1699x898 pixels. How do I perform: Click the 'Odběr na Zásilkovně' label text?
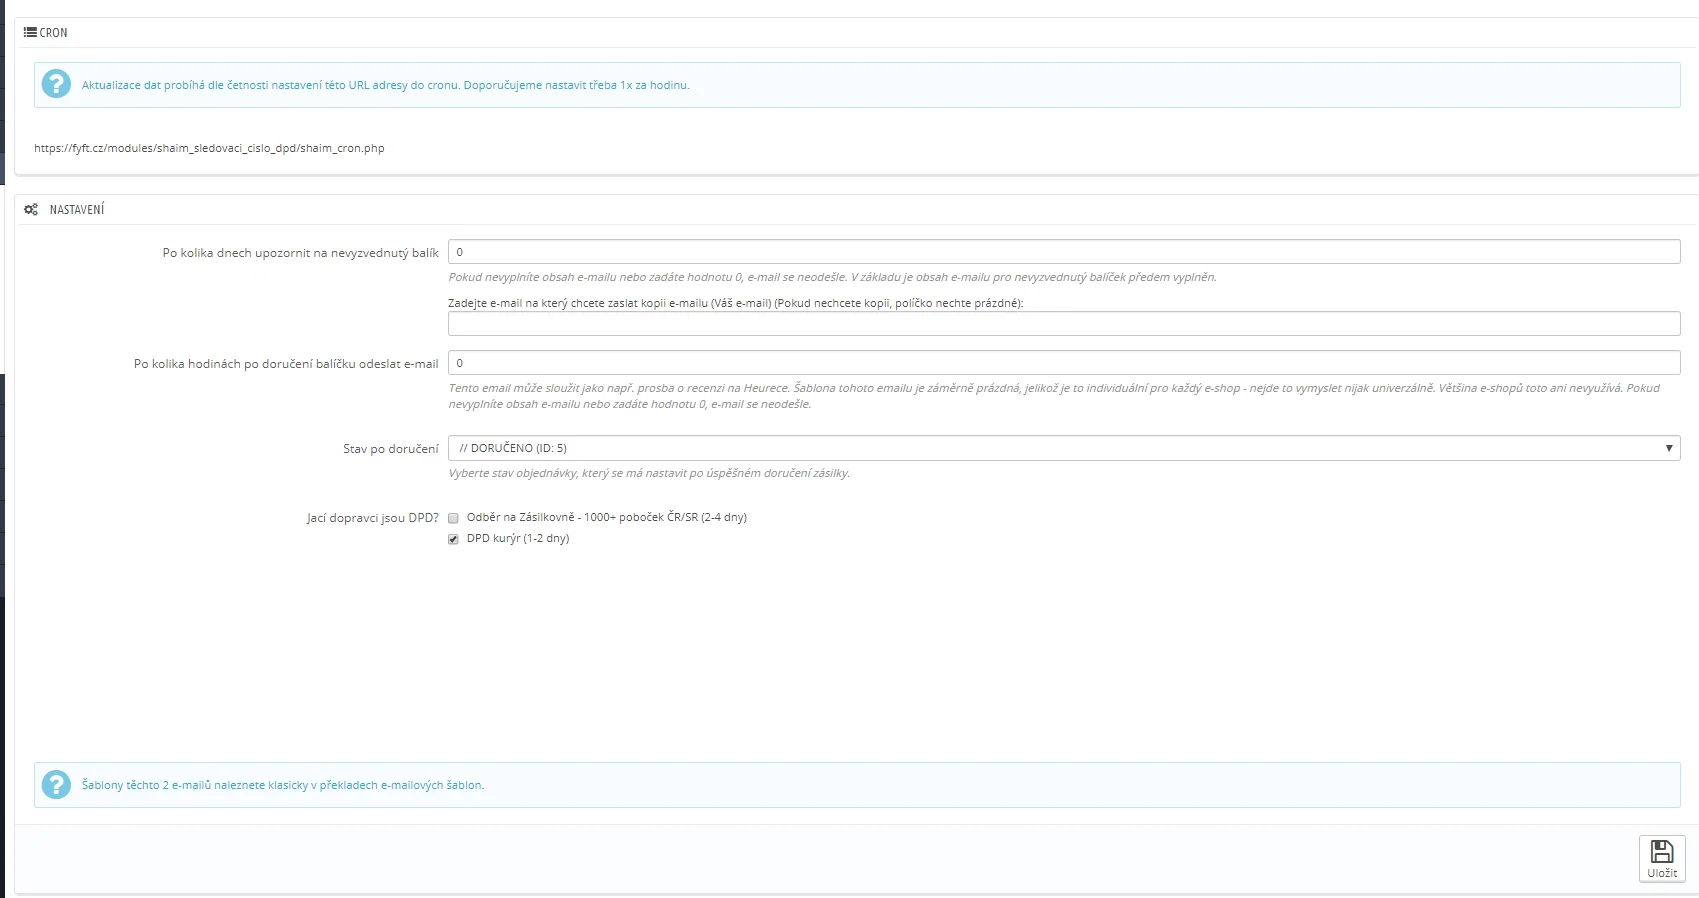[x=606, y=518]
